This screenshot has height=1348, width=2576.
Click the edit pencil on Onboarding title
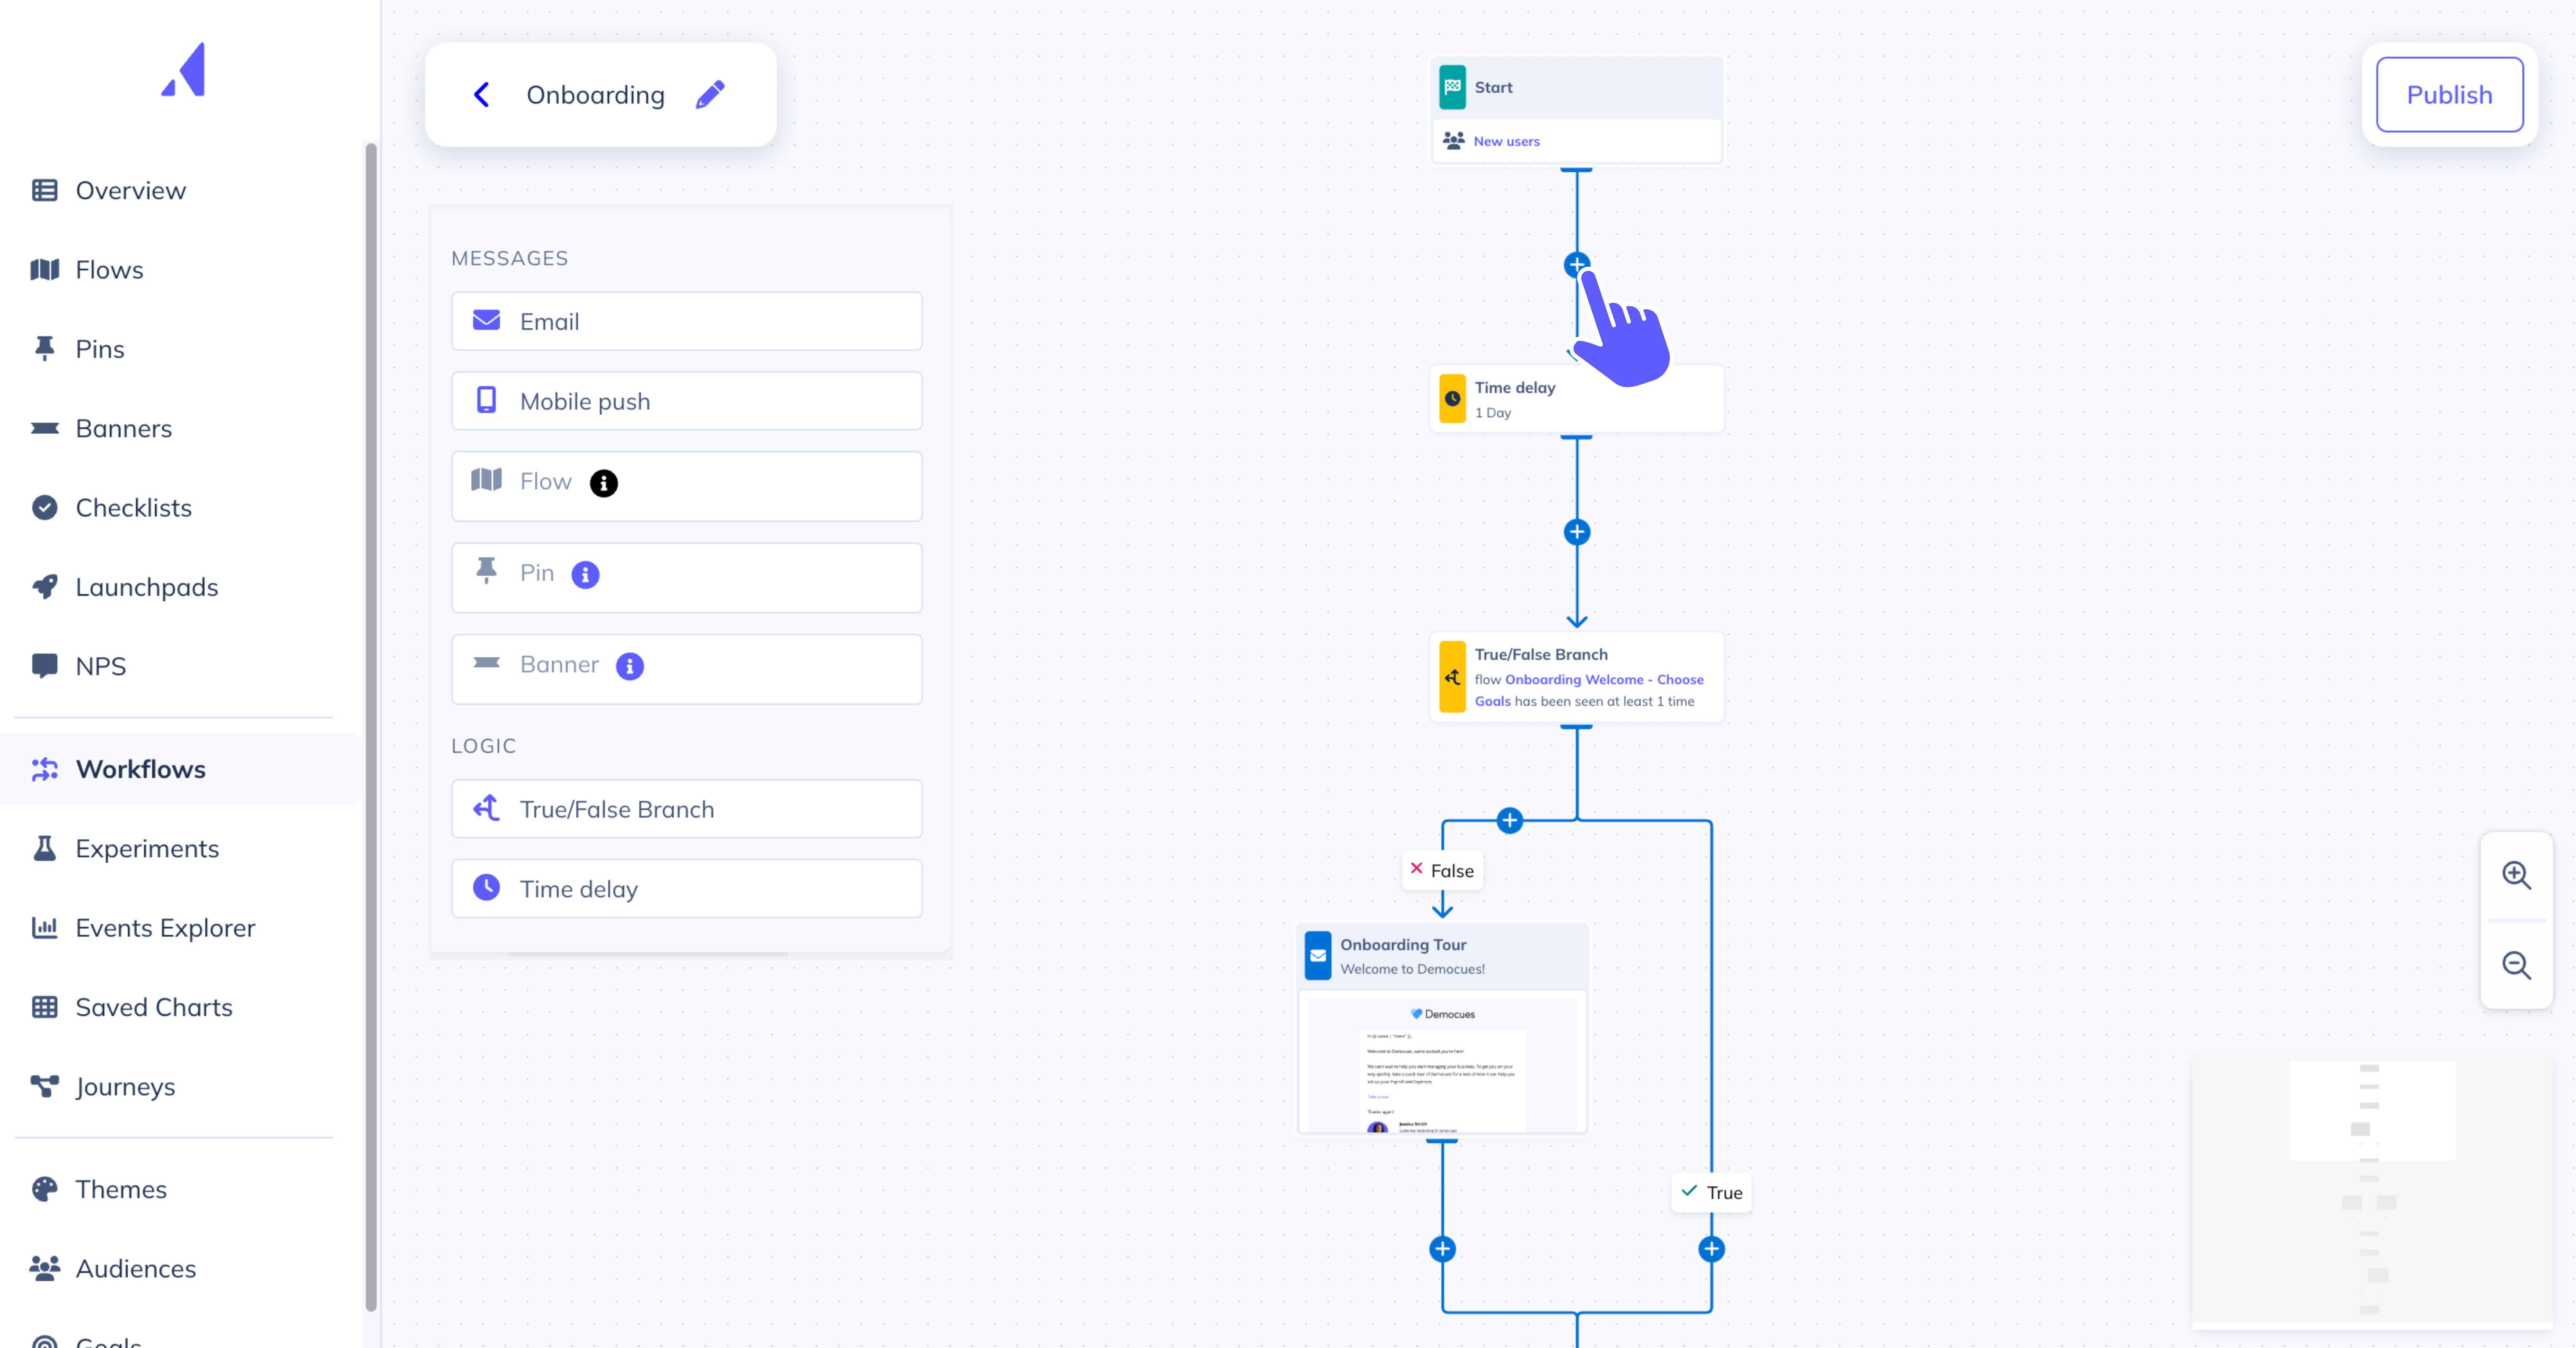pos(710,94)
